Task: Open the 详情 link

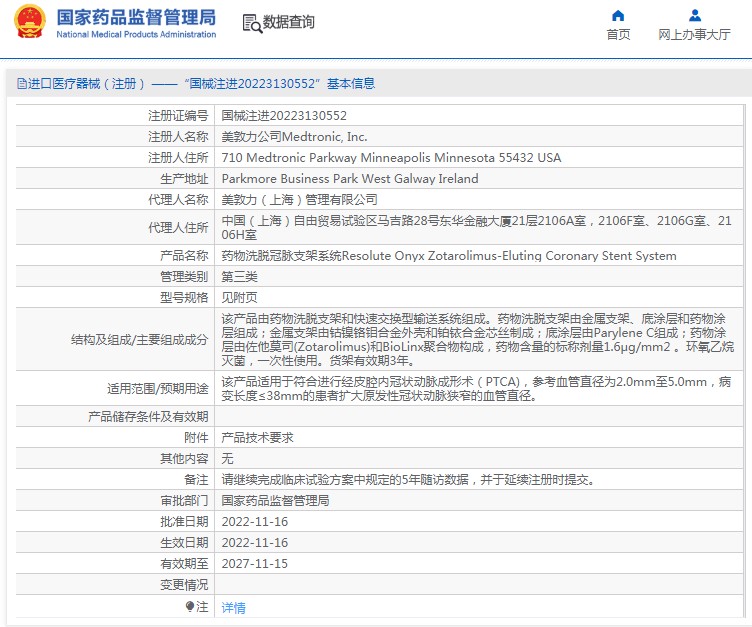Action: tap(233, 607)
